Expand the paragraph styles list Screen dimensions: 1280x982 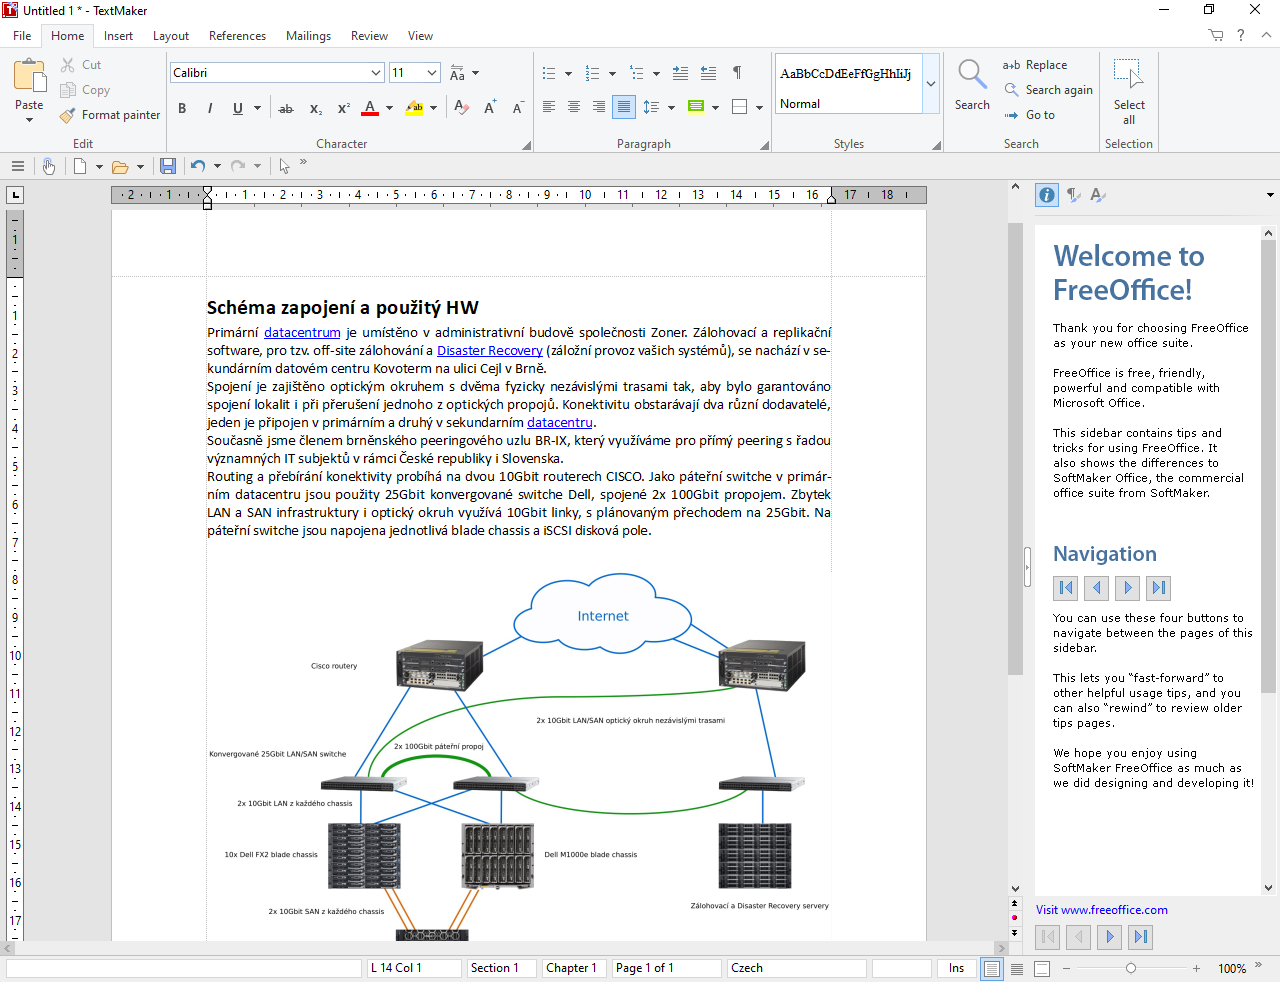[x=931, y=84]
